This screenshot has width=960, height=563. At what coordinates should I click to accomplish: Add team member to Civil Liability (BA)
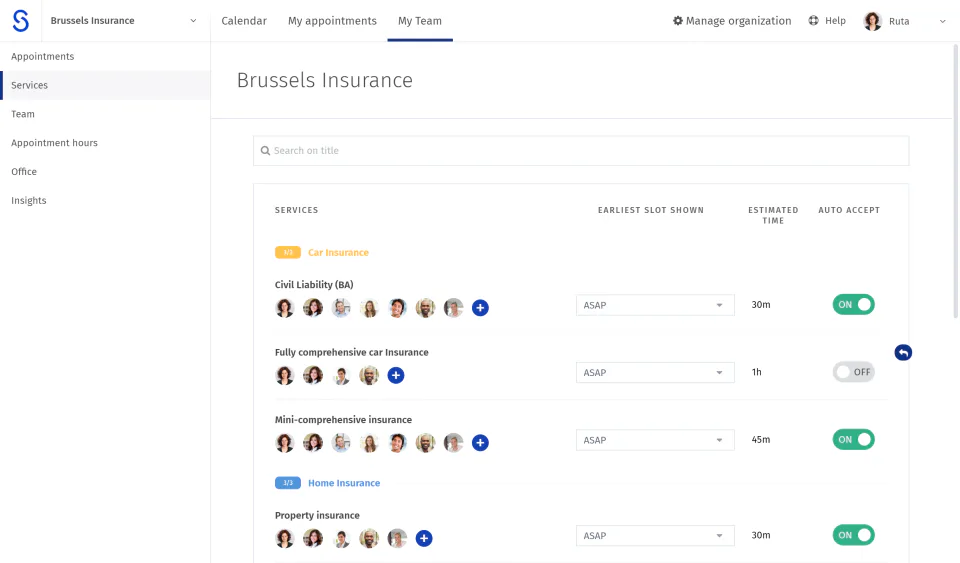click(480, 308)
